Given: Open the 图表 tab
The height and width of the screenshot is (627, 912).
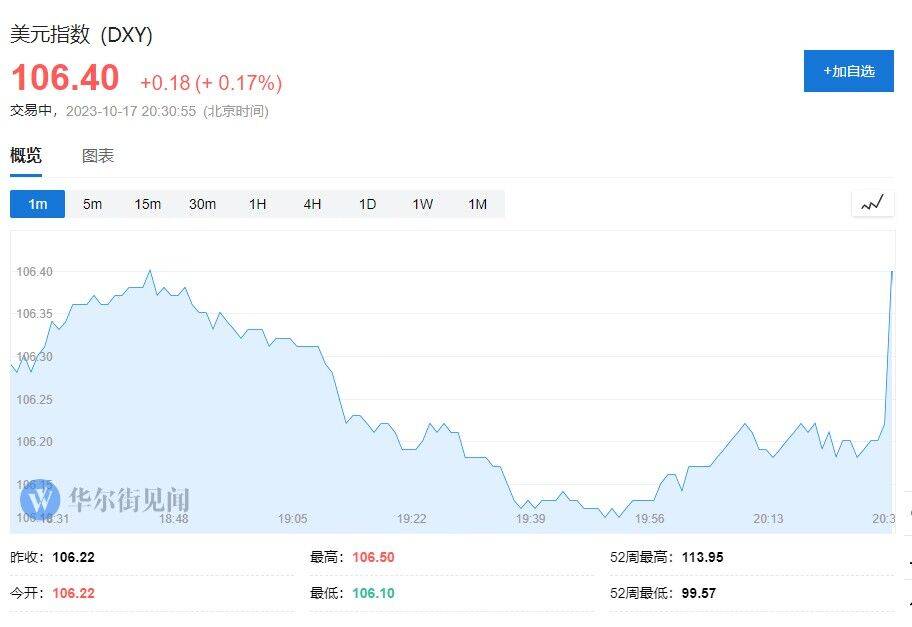Looking at the screenshot, I should click(x=98, y=156).
